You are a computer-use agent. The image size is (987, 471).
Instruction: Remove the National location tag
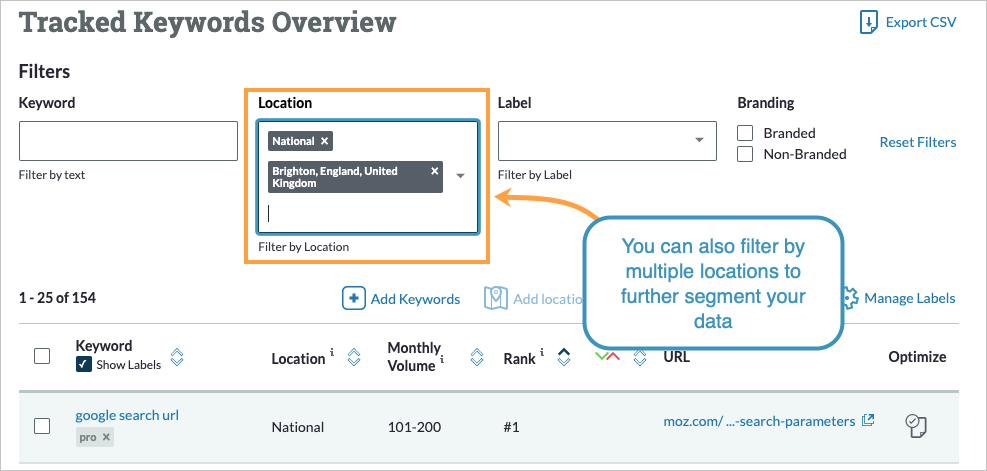324,141
